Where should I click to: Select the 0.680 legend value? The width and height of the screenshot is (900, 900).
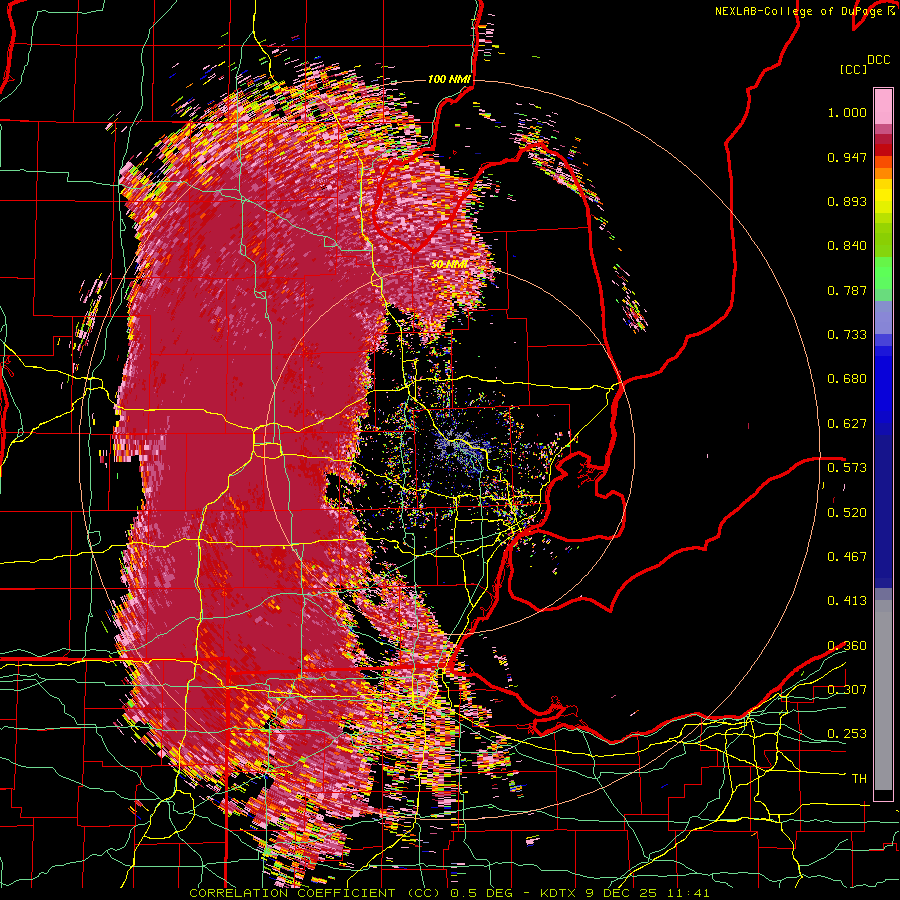[x=847, y=379]
